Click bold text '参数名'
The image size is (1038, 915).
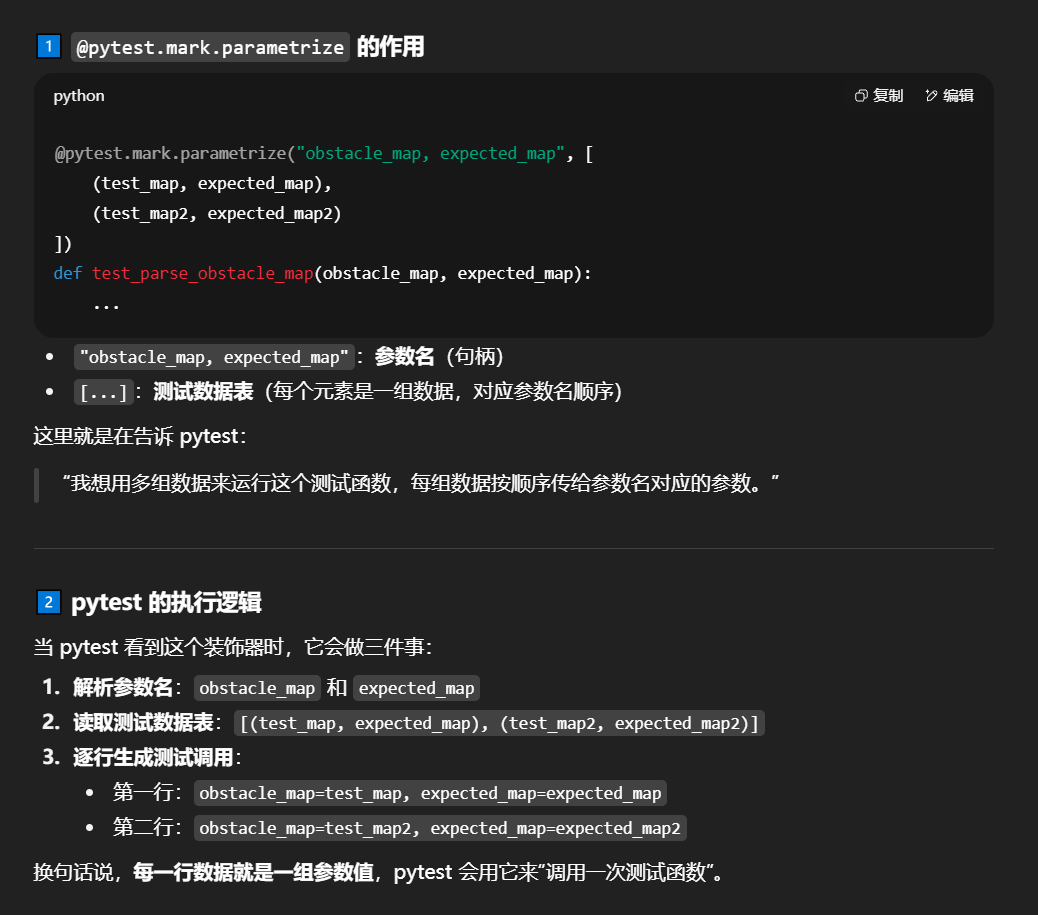[404, 357]
